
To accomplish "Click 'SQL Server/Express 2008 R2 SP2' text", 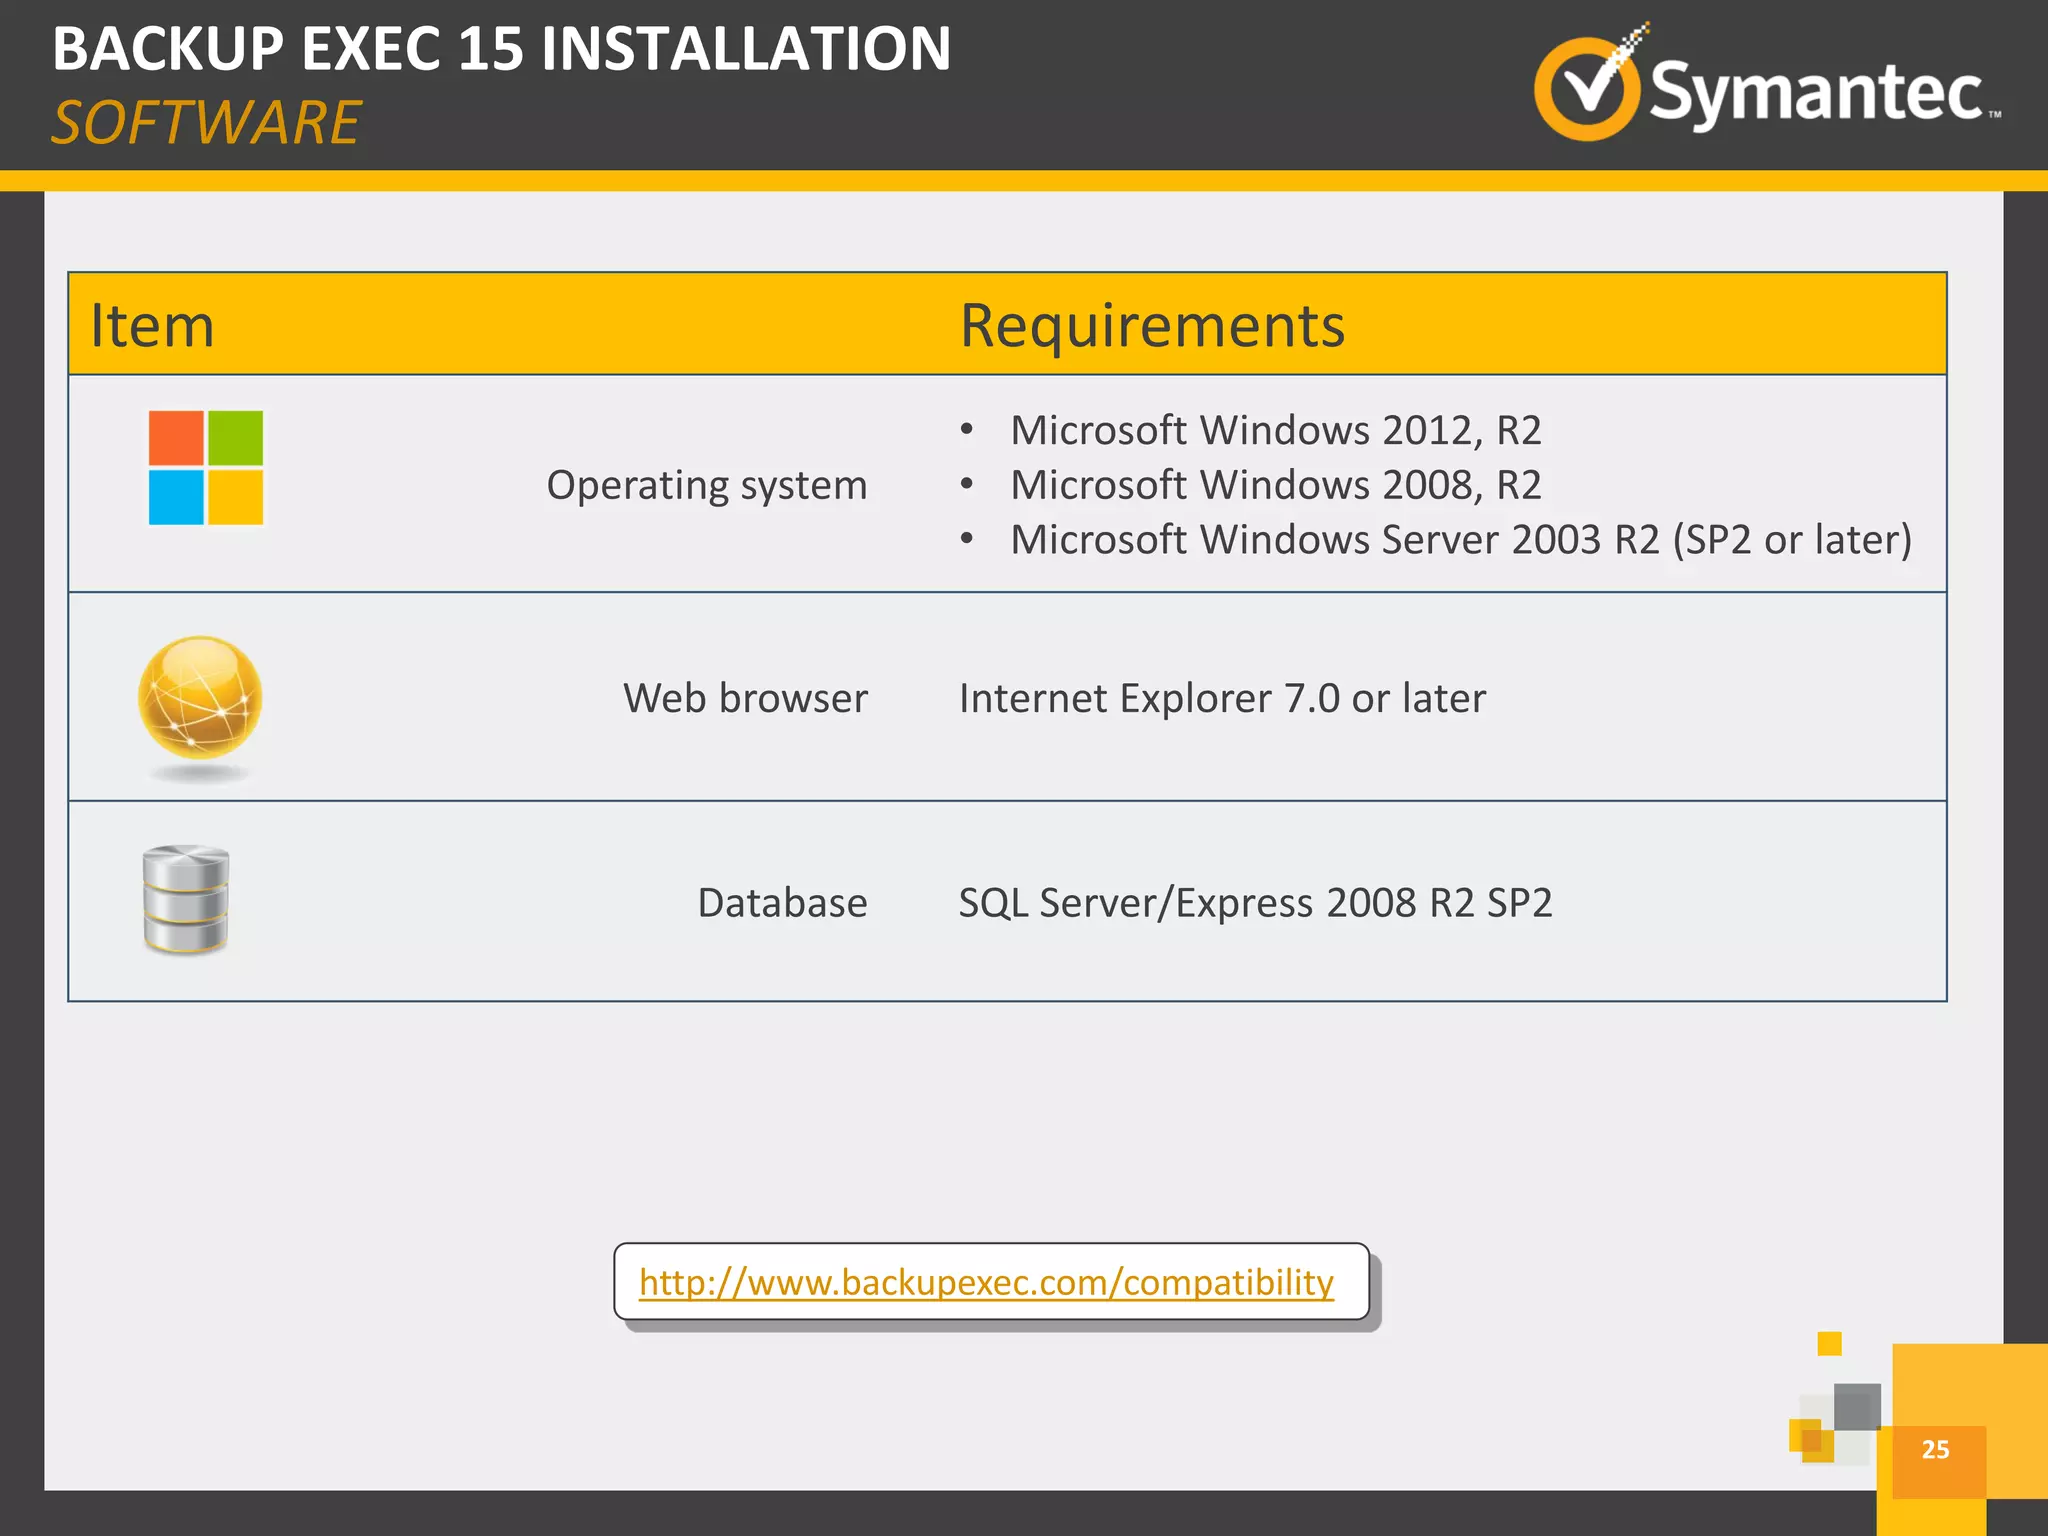I will click(1255, 903).
